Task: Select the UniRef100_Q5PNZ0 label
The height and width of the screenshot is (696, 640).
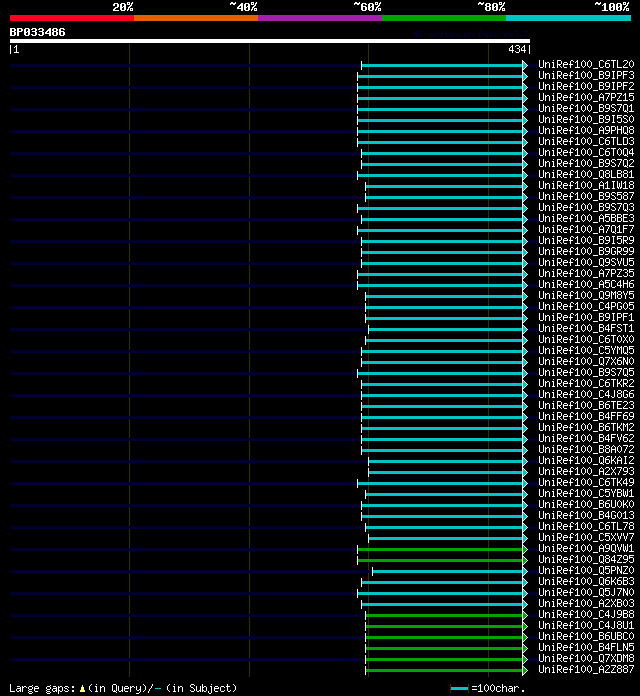Action: pyautogui.click(x=586, y=570)
